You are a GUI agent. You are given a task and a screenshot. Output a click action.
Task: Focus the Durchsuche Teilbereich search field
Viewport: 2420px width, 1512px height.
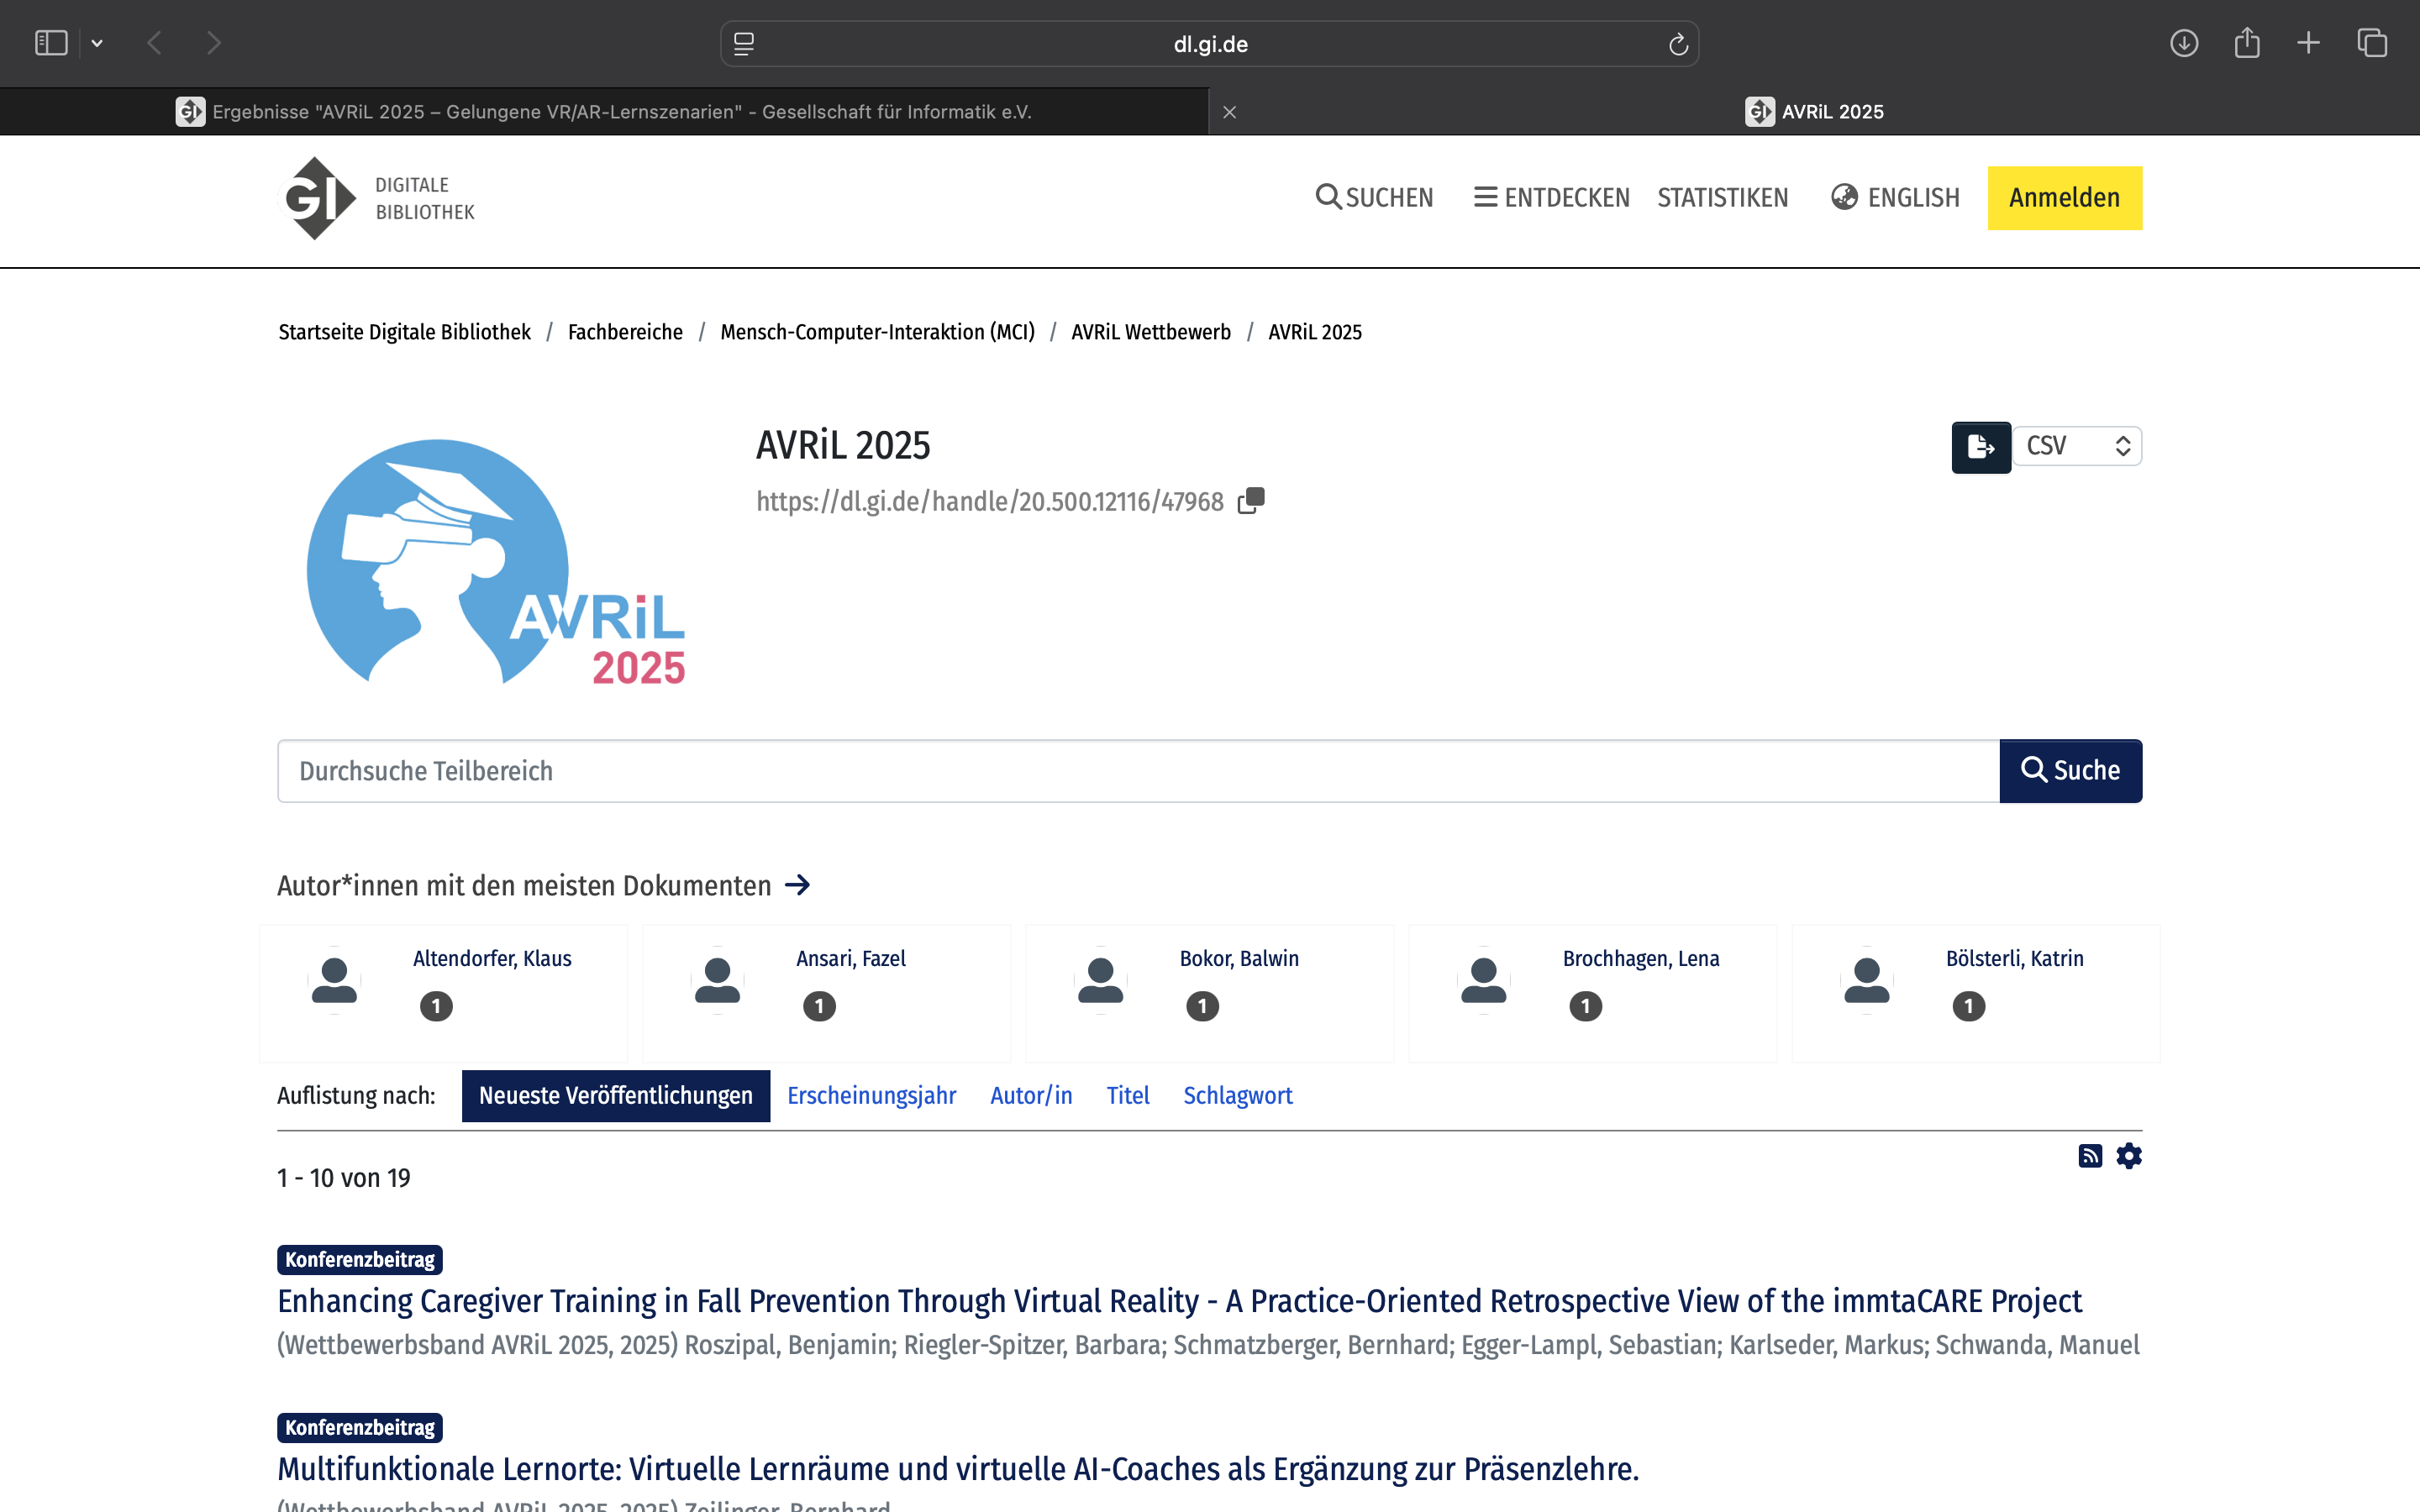1137,771
